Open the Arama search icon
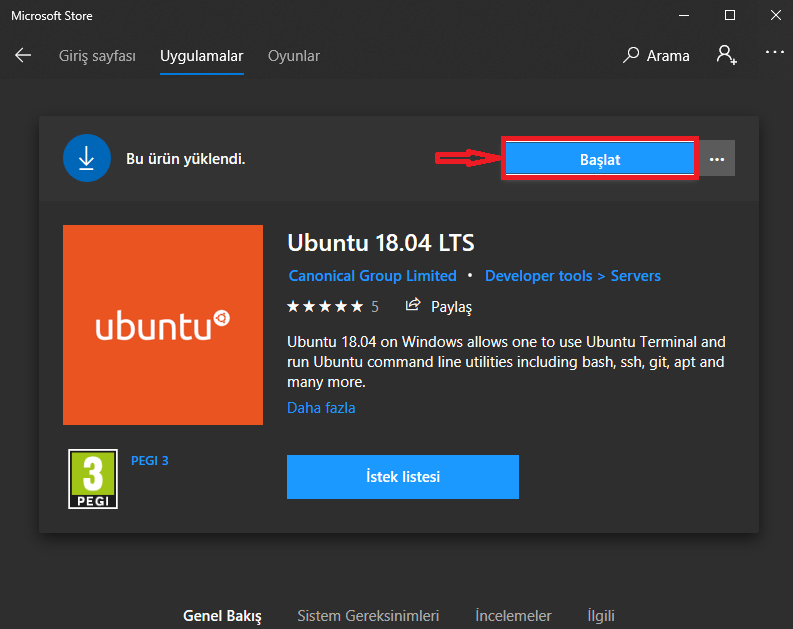 pyautogui.click(x=631, y=56)
